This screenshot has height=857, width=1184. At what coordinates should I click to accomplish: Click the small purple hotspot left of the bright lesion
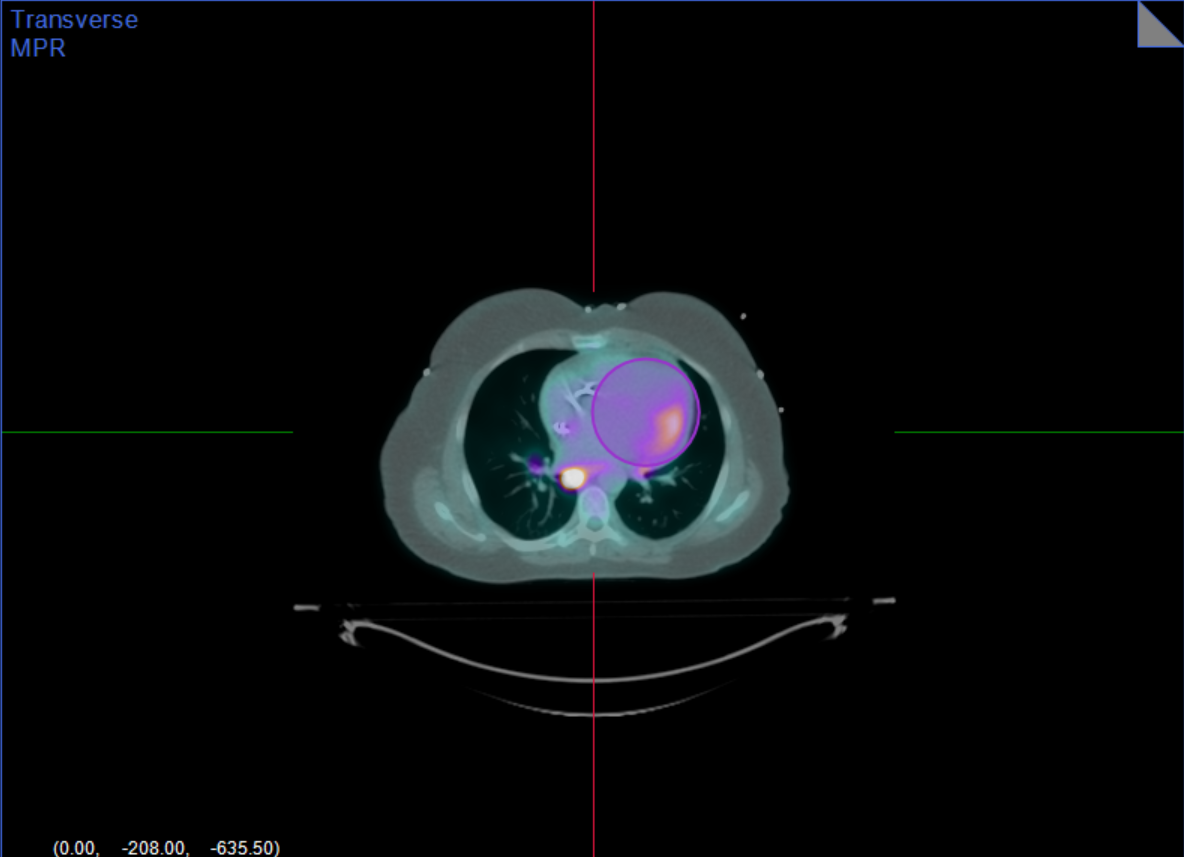538,465
